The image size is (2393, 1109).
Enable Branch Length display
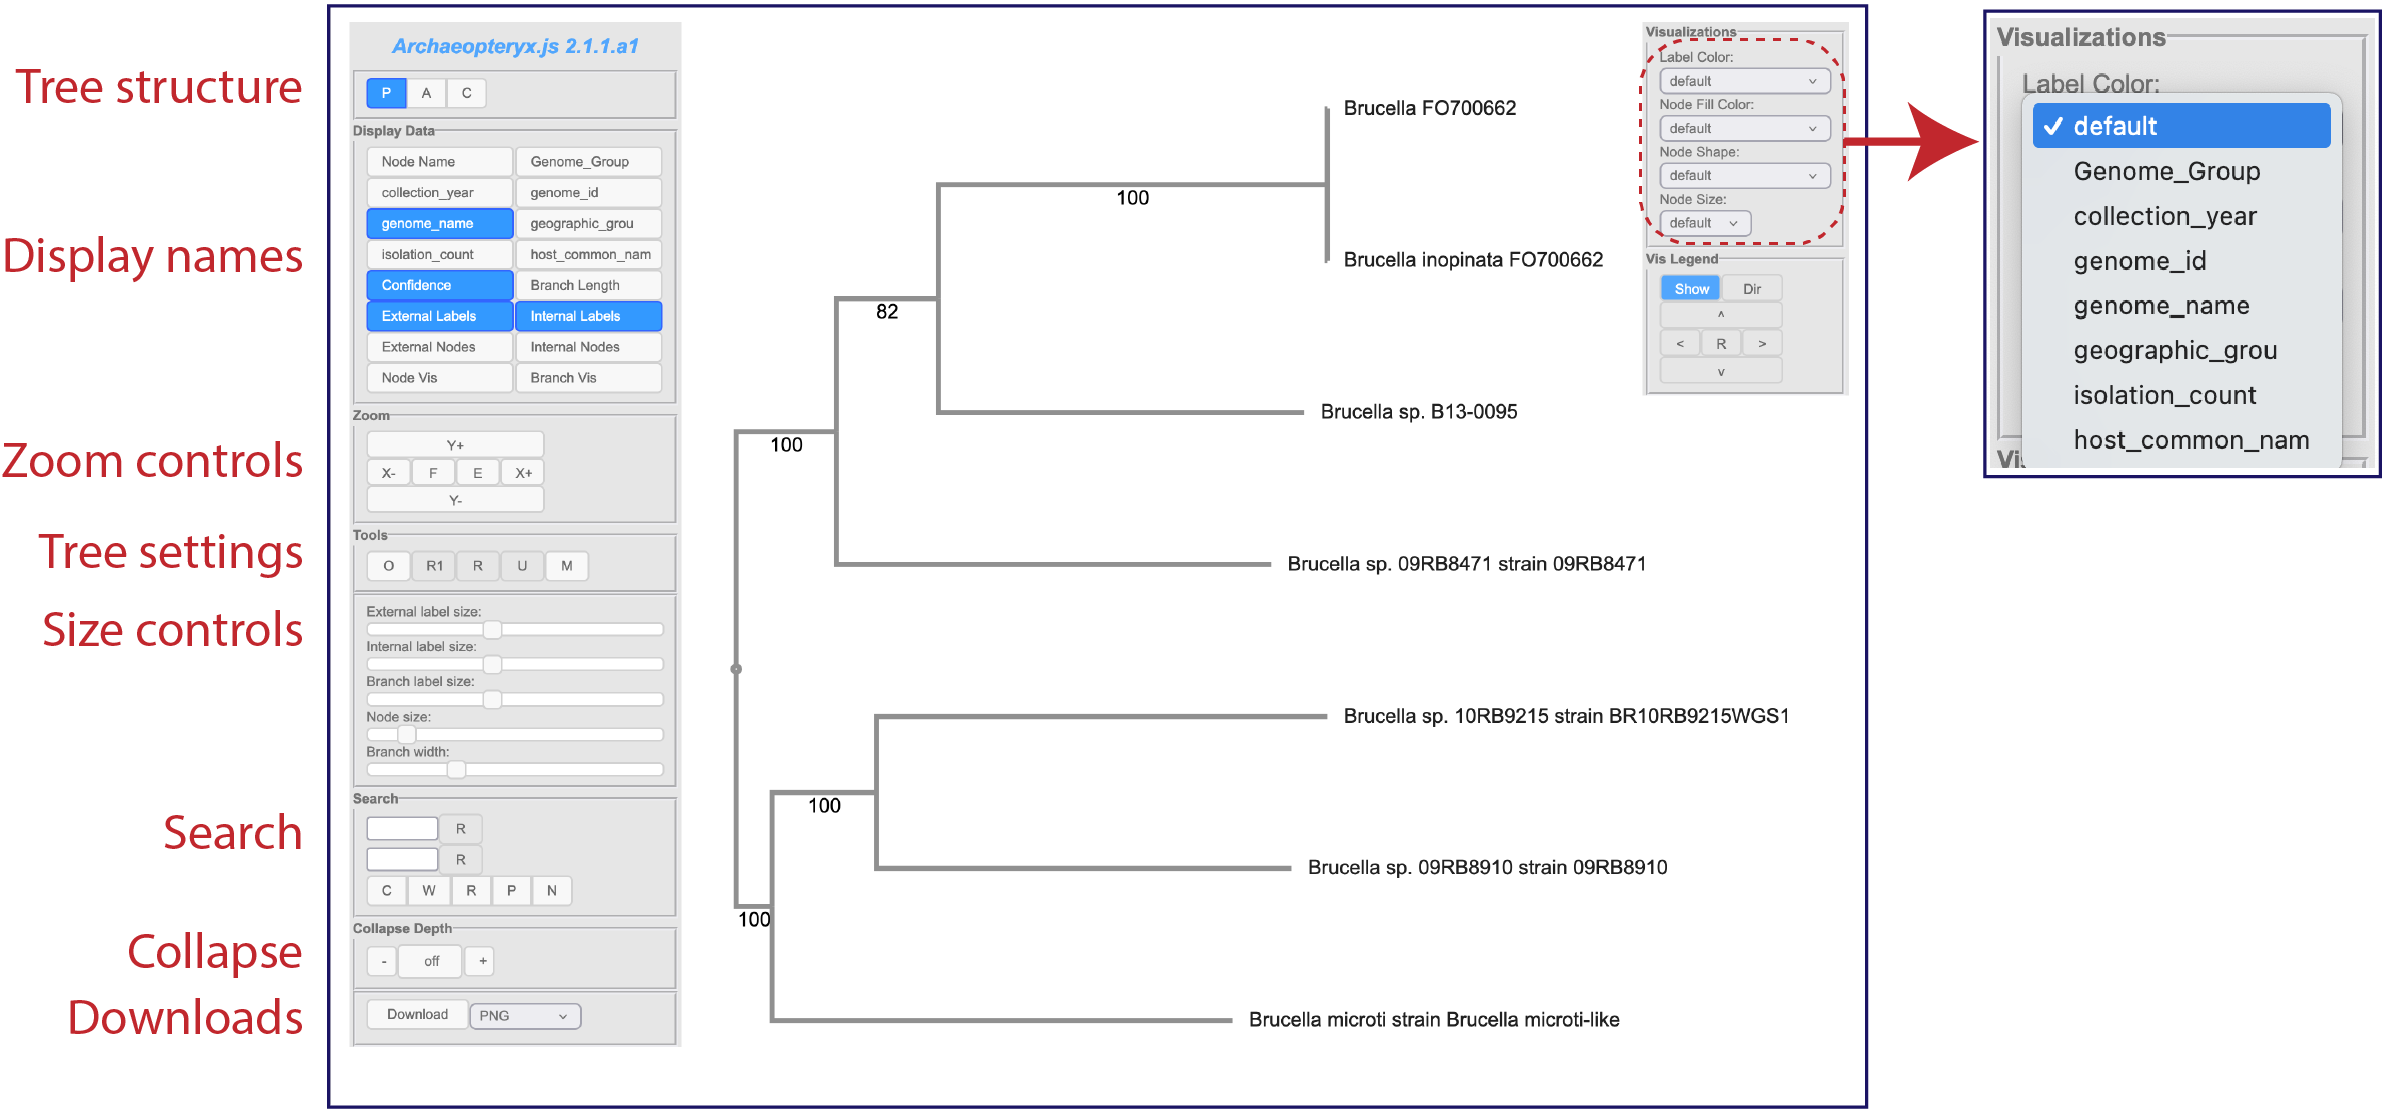click(588, 285)
